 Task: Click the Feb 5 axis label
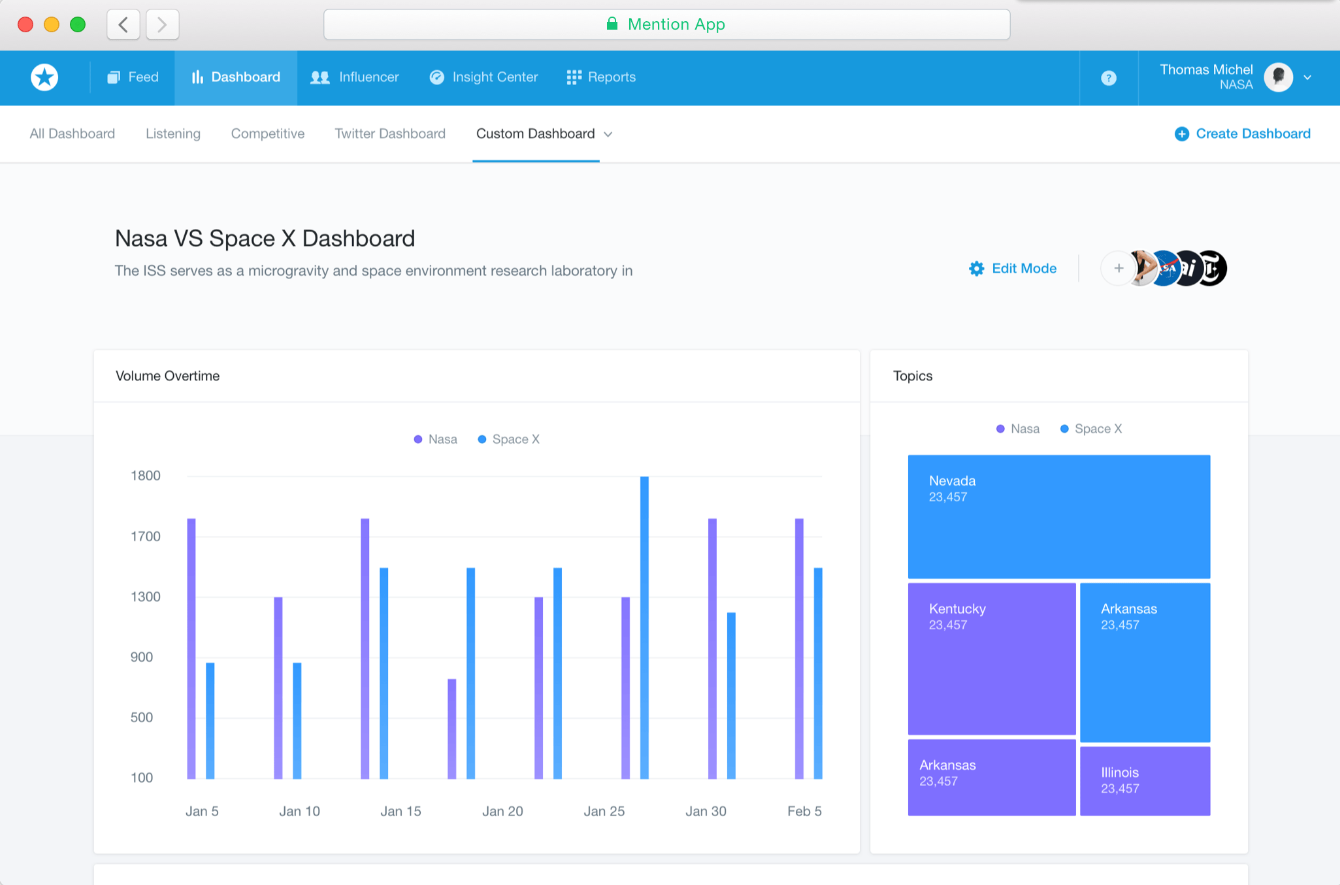click(805, 811)
